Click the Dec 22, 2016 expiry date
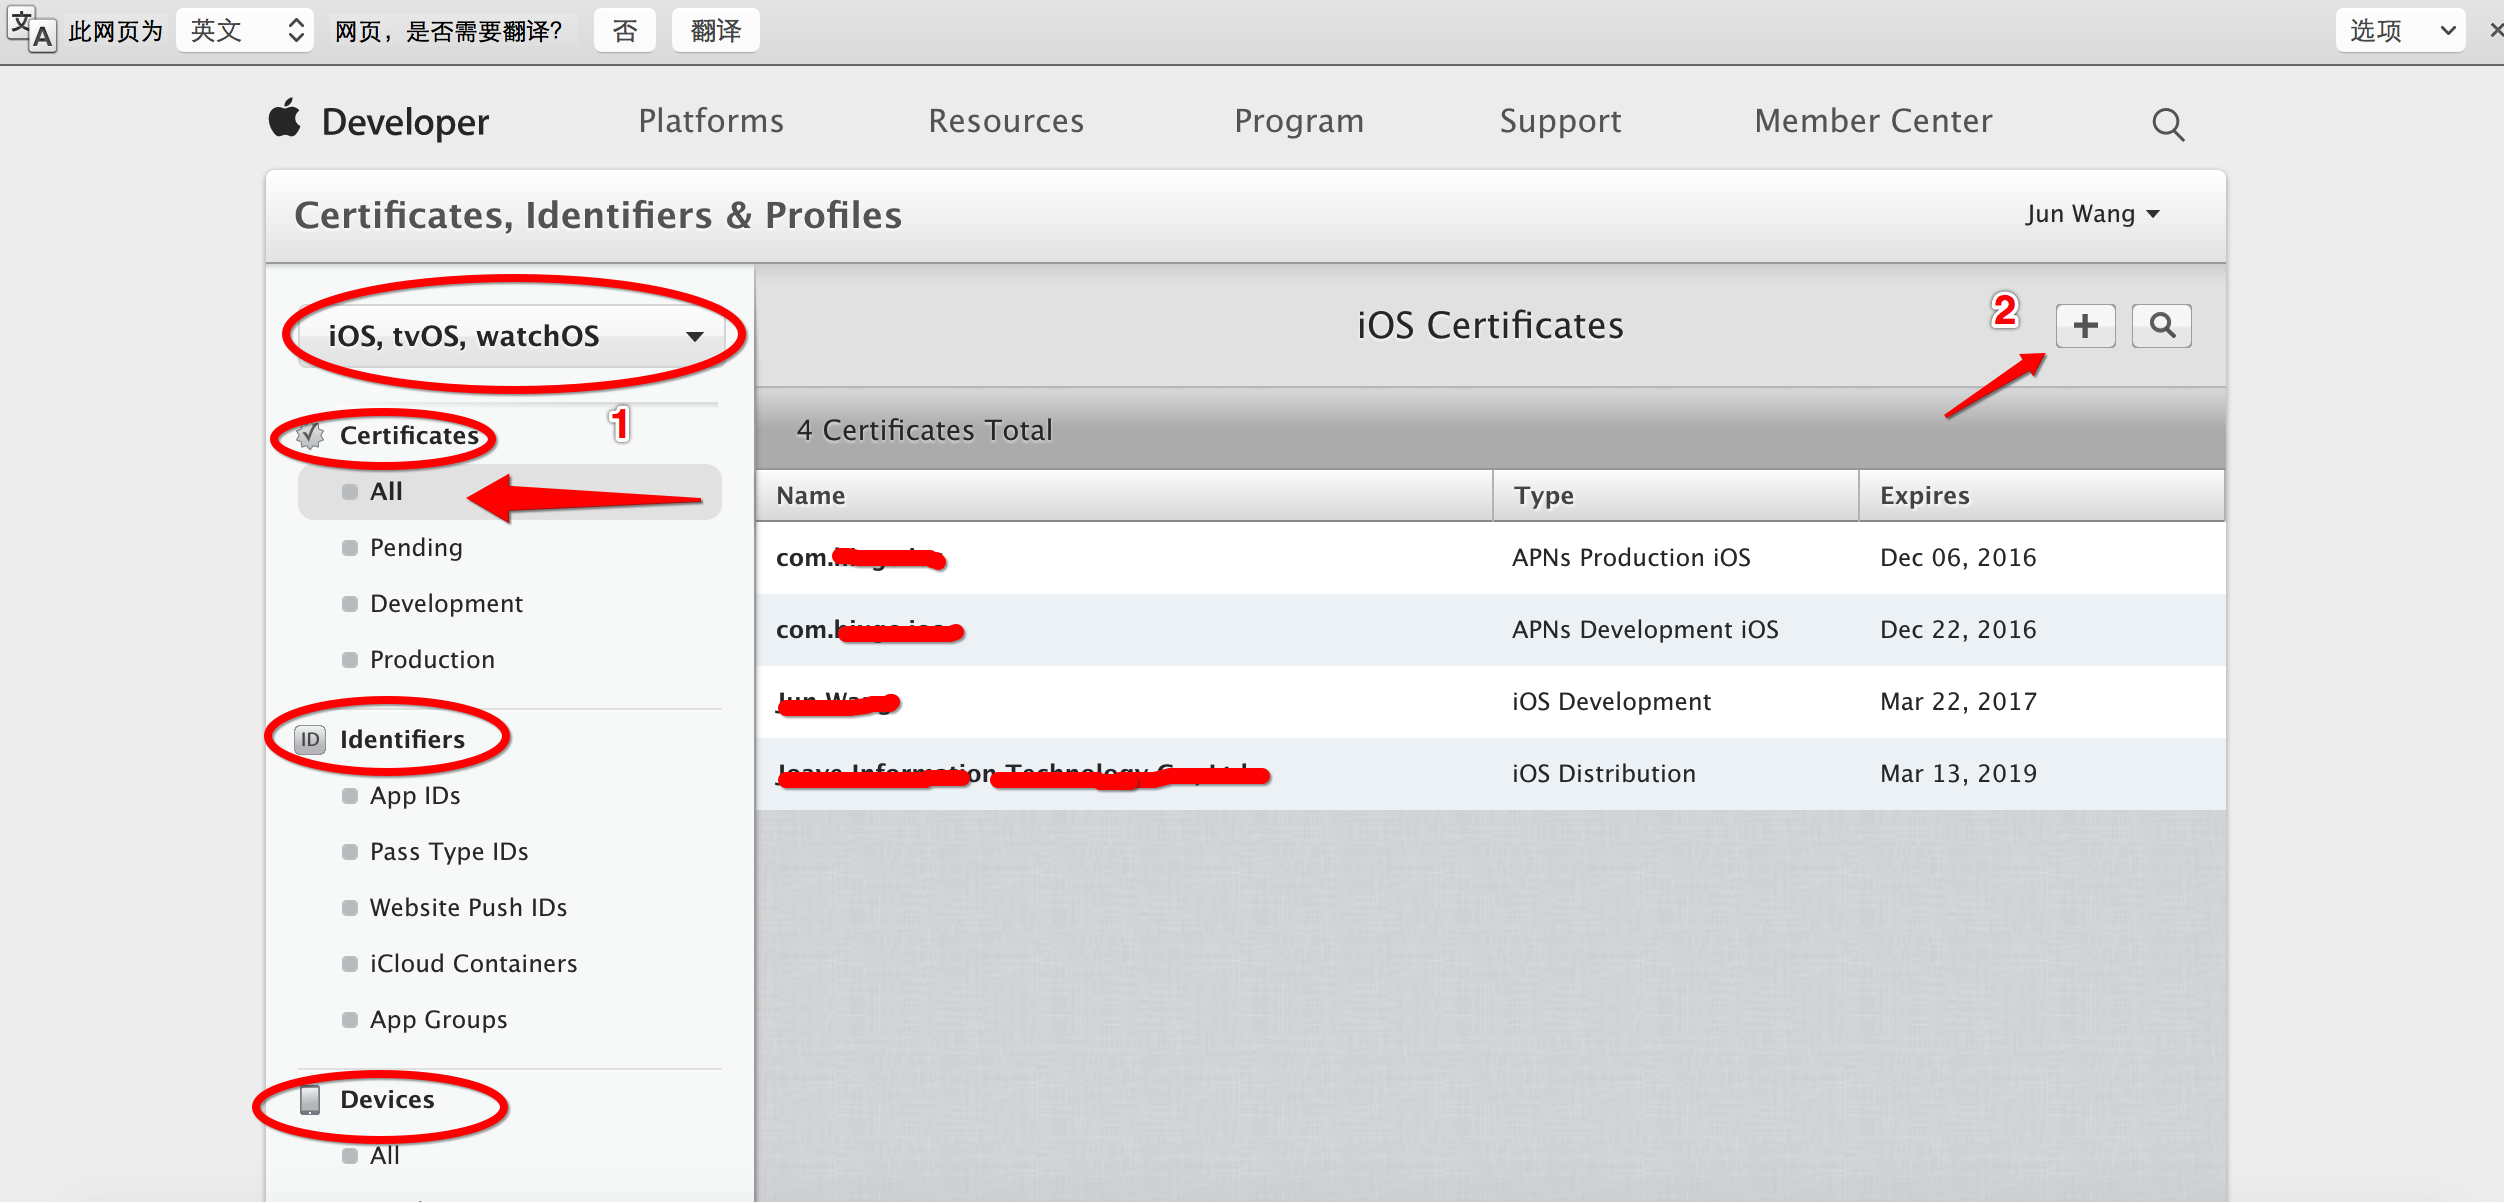 pos(1958,630)
